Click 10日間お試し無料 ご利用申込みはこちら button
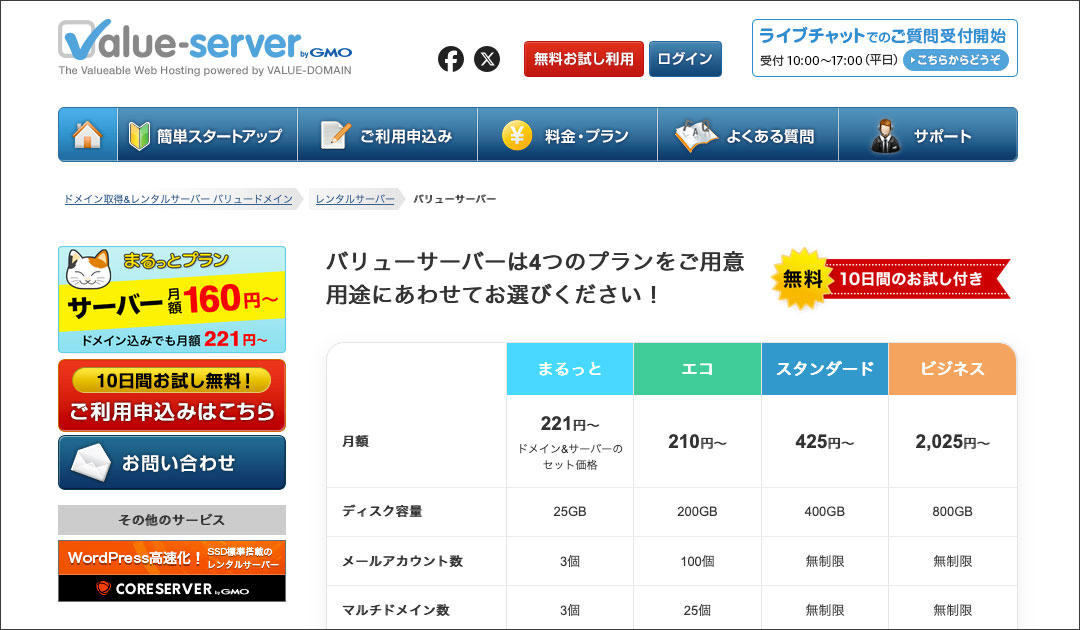The height and width of the screenshot is (630, 1080). (172, 395)
